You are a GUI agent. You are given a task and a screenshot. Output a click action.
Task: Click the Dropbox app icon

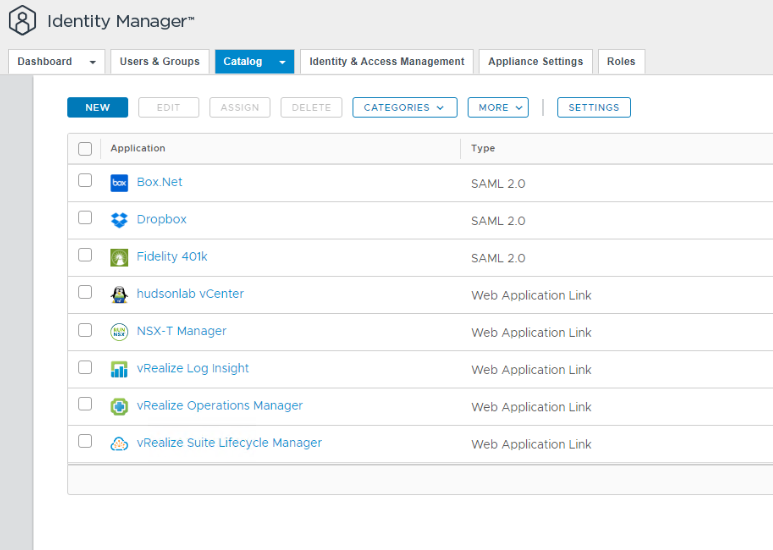click(119, 220)
